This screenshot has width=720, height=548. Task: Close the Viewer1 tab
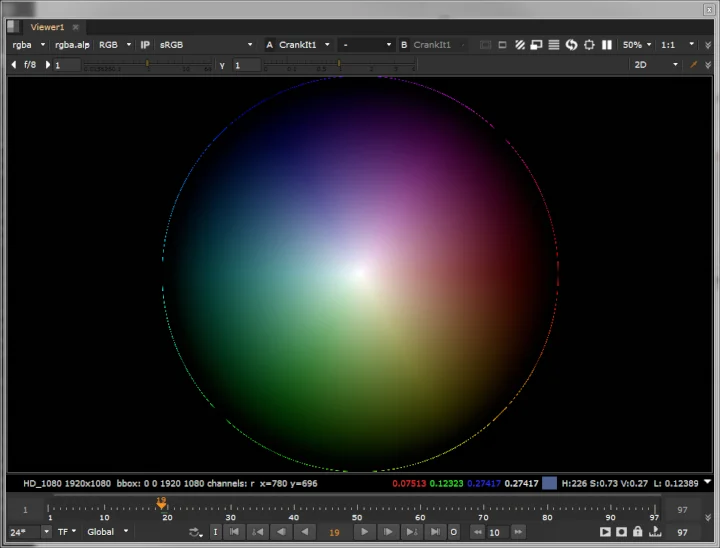pyautogui.click(x=76, y=27)
